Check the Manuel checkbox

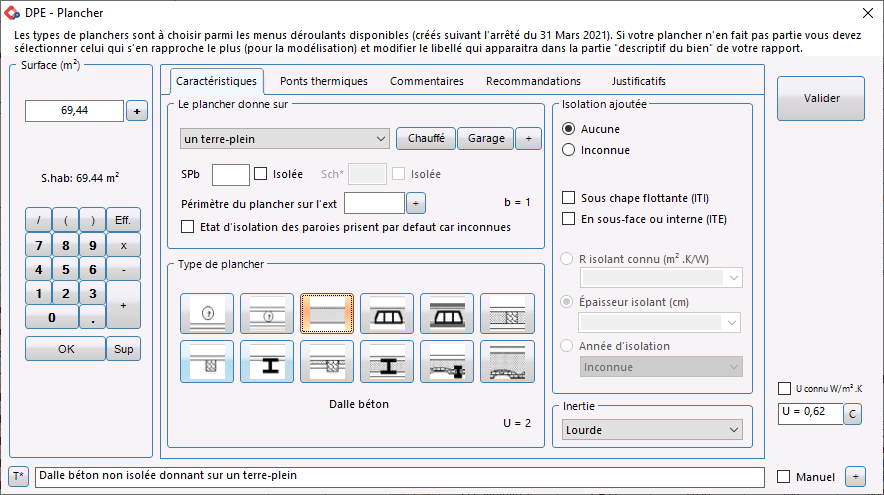click(783, 477)
